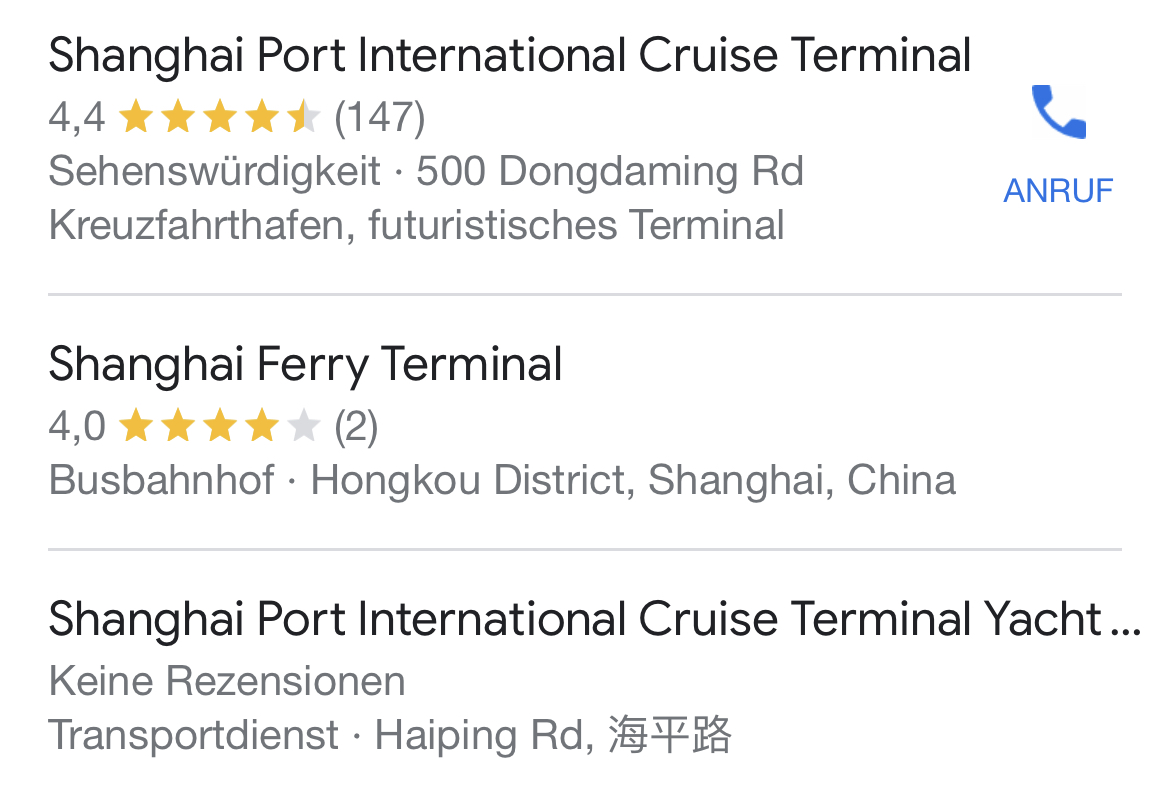Click the 4,4 rating number
Viewport: 1170px width, 802px height.
pyautogui.click(x=76, y=118)
